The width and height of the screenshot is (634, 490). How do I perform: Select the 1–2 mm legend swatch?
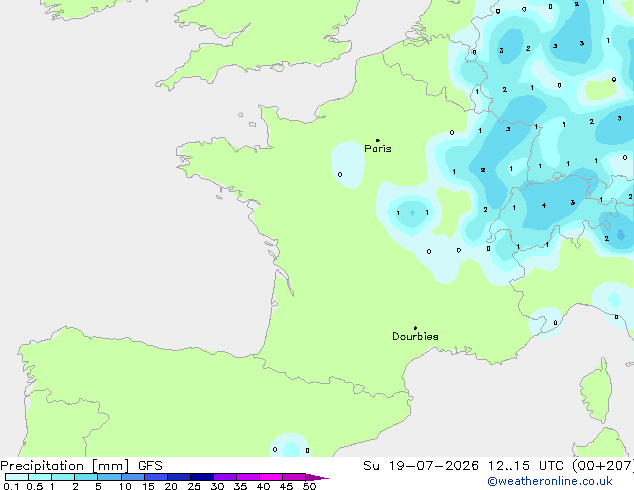pyautogui.click(x=63, y=477)
